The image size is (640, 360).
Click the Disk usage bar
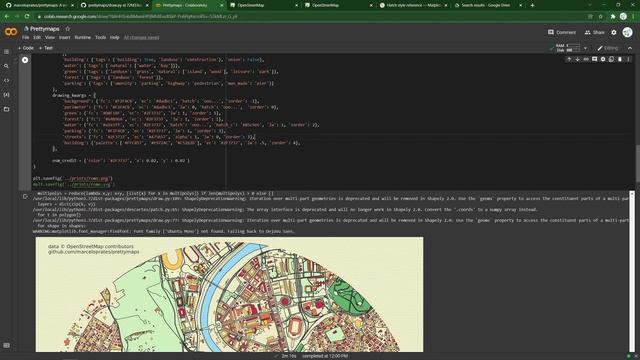[x=573, y=50]
